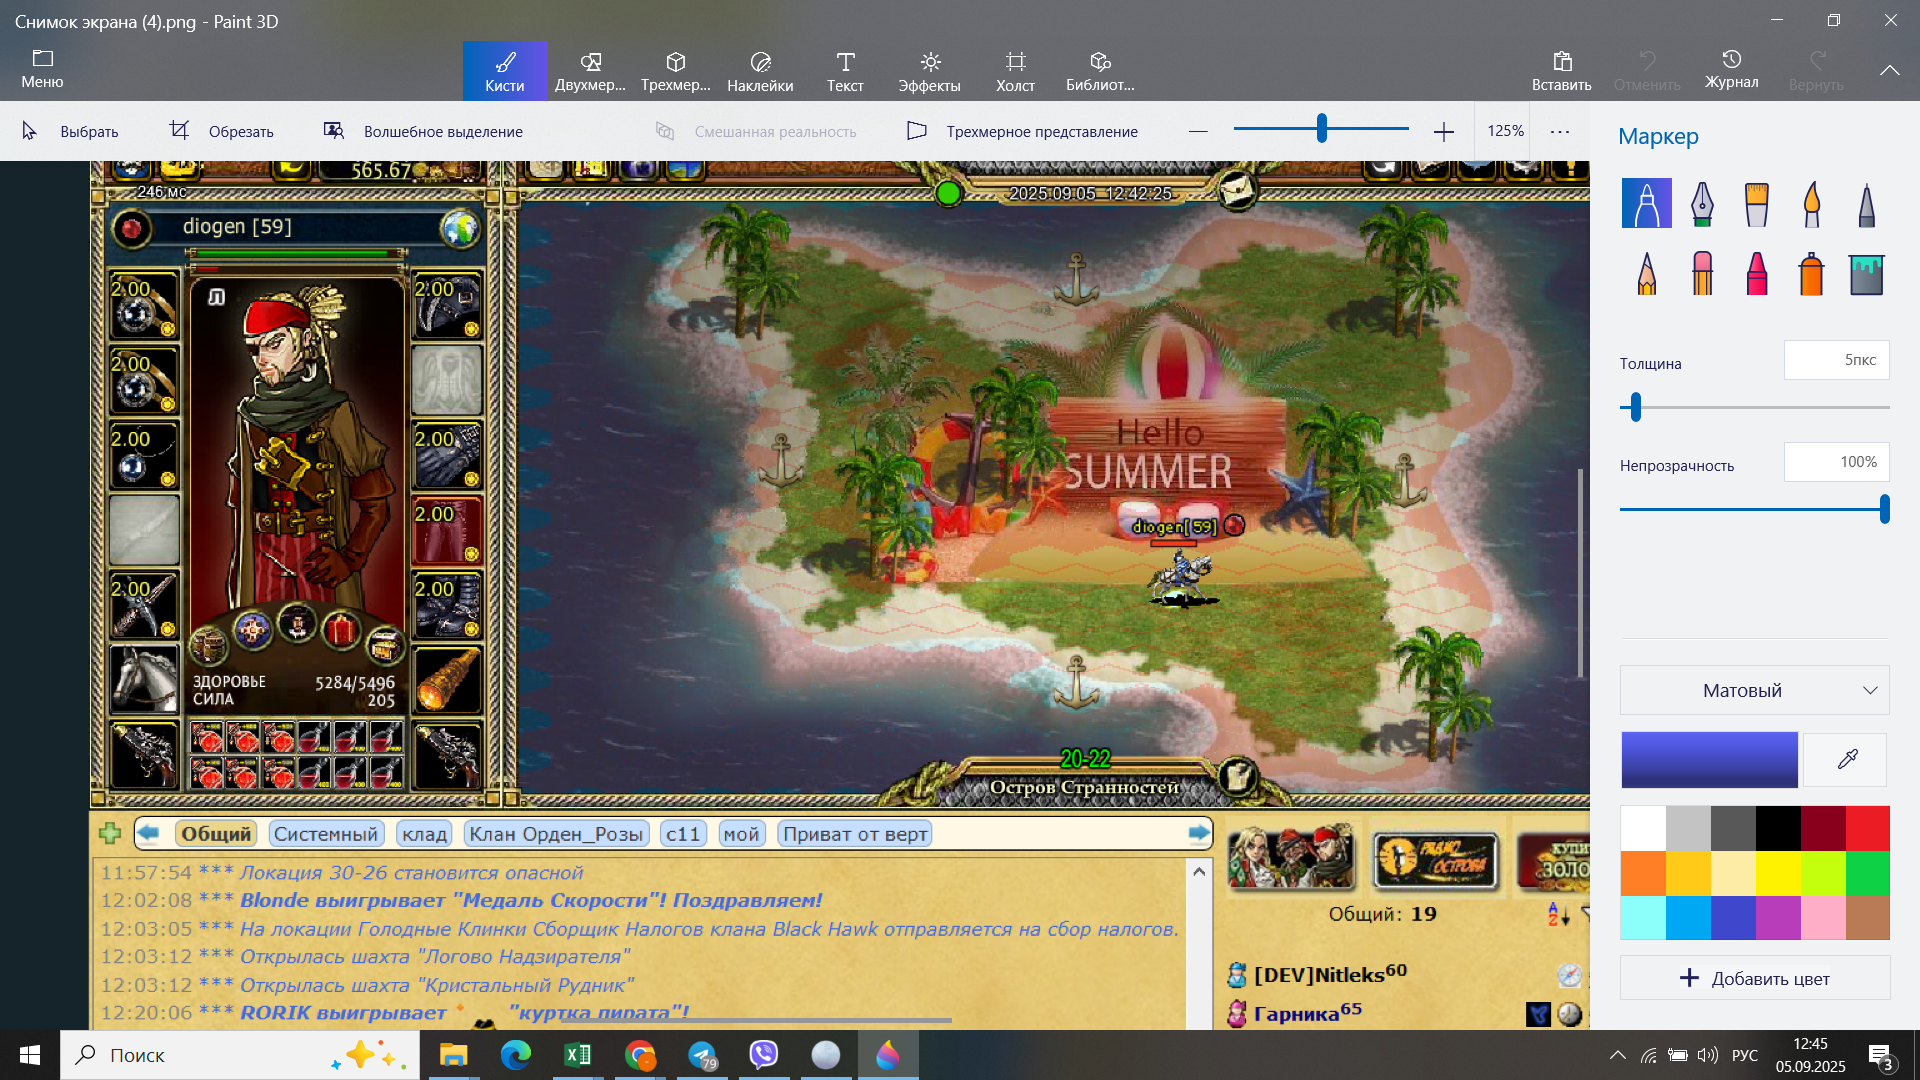This screenshot has height=1080, width=1920.
Task: Zoom out with the minus button
Action: pyautogui.click(x=1198, y=131)
